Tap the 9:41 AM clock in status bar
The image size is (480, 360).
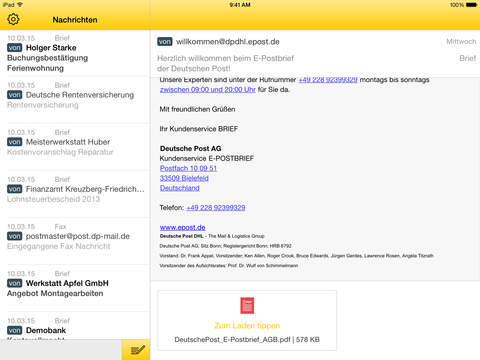(x=240, y=5)
